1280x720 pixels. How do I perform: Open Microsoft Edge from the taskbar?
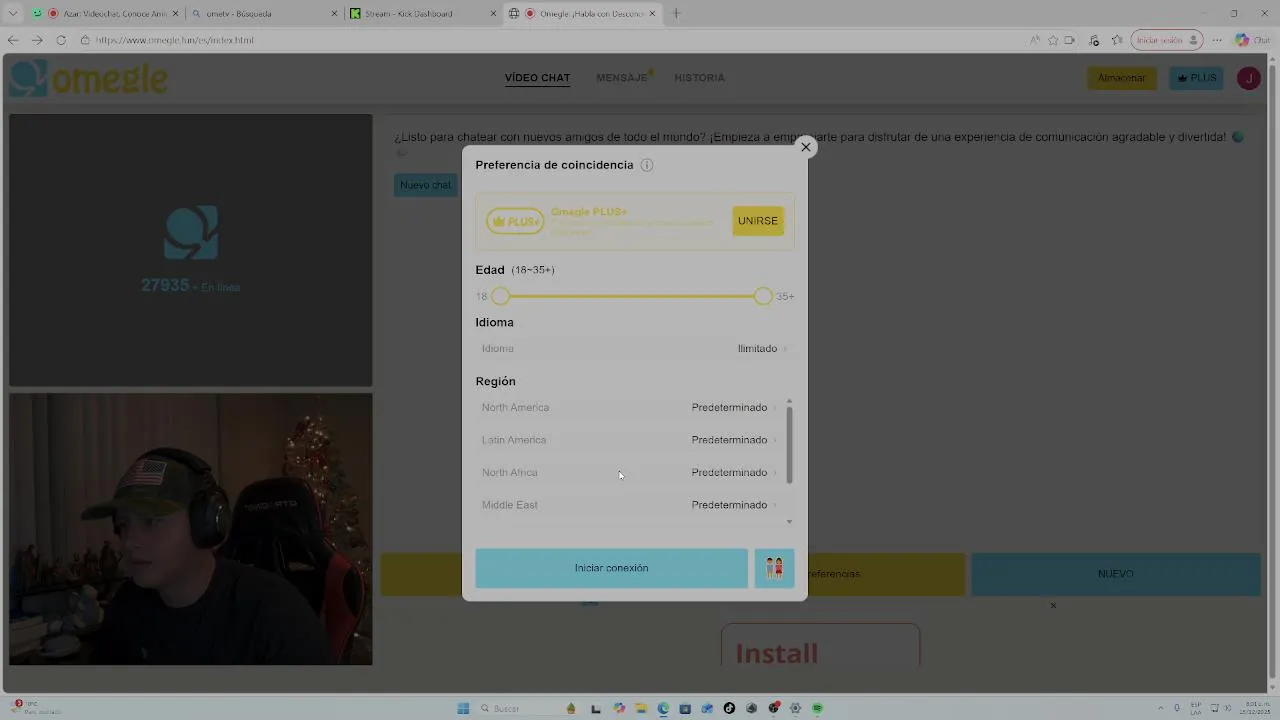(663, 708)
